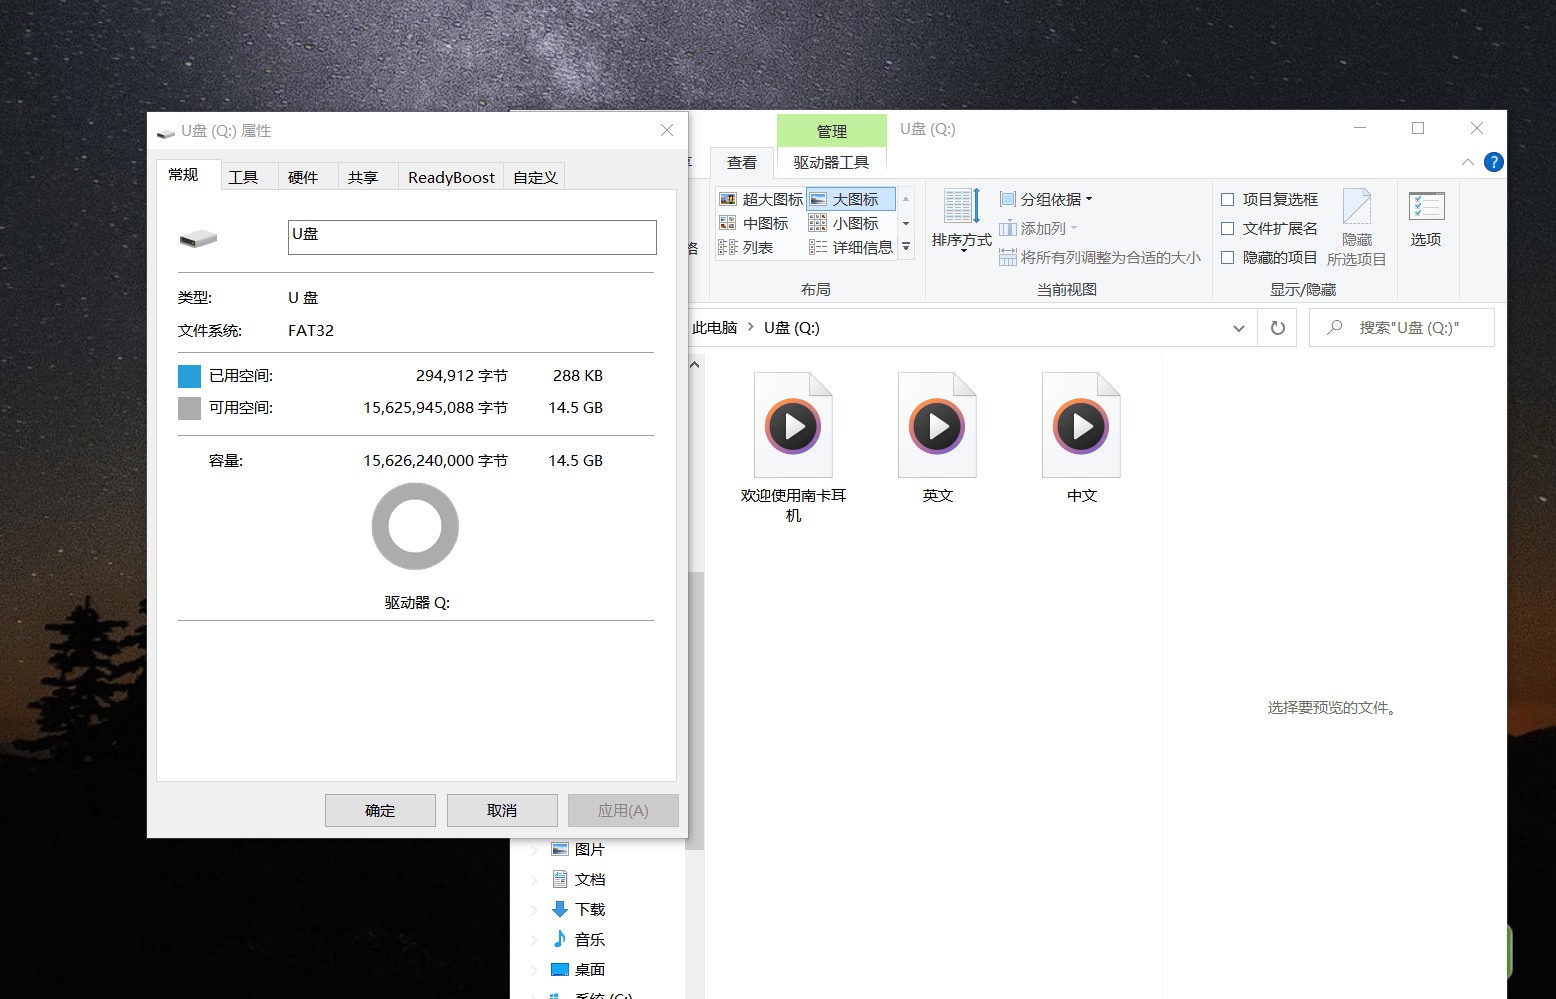Click the Add columns option
Screen dimensions: 1556x999
coord(1038,228)
